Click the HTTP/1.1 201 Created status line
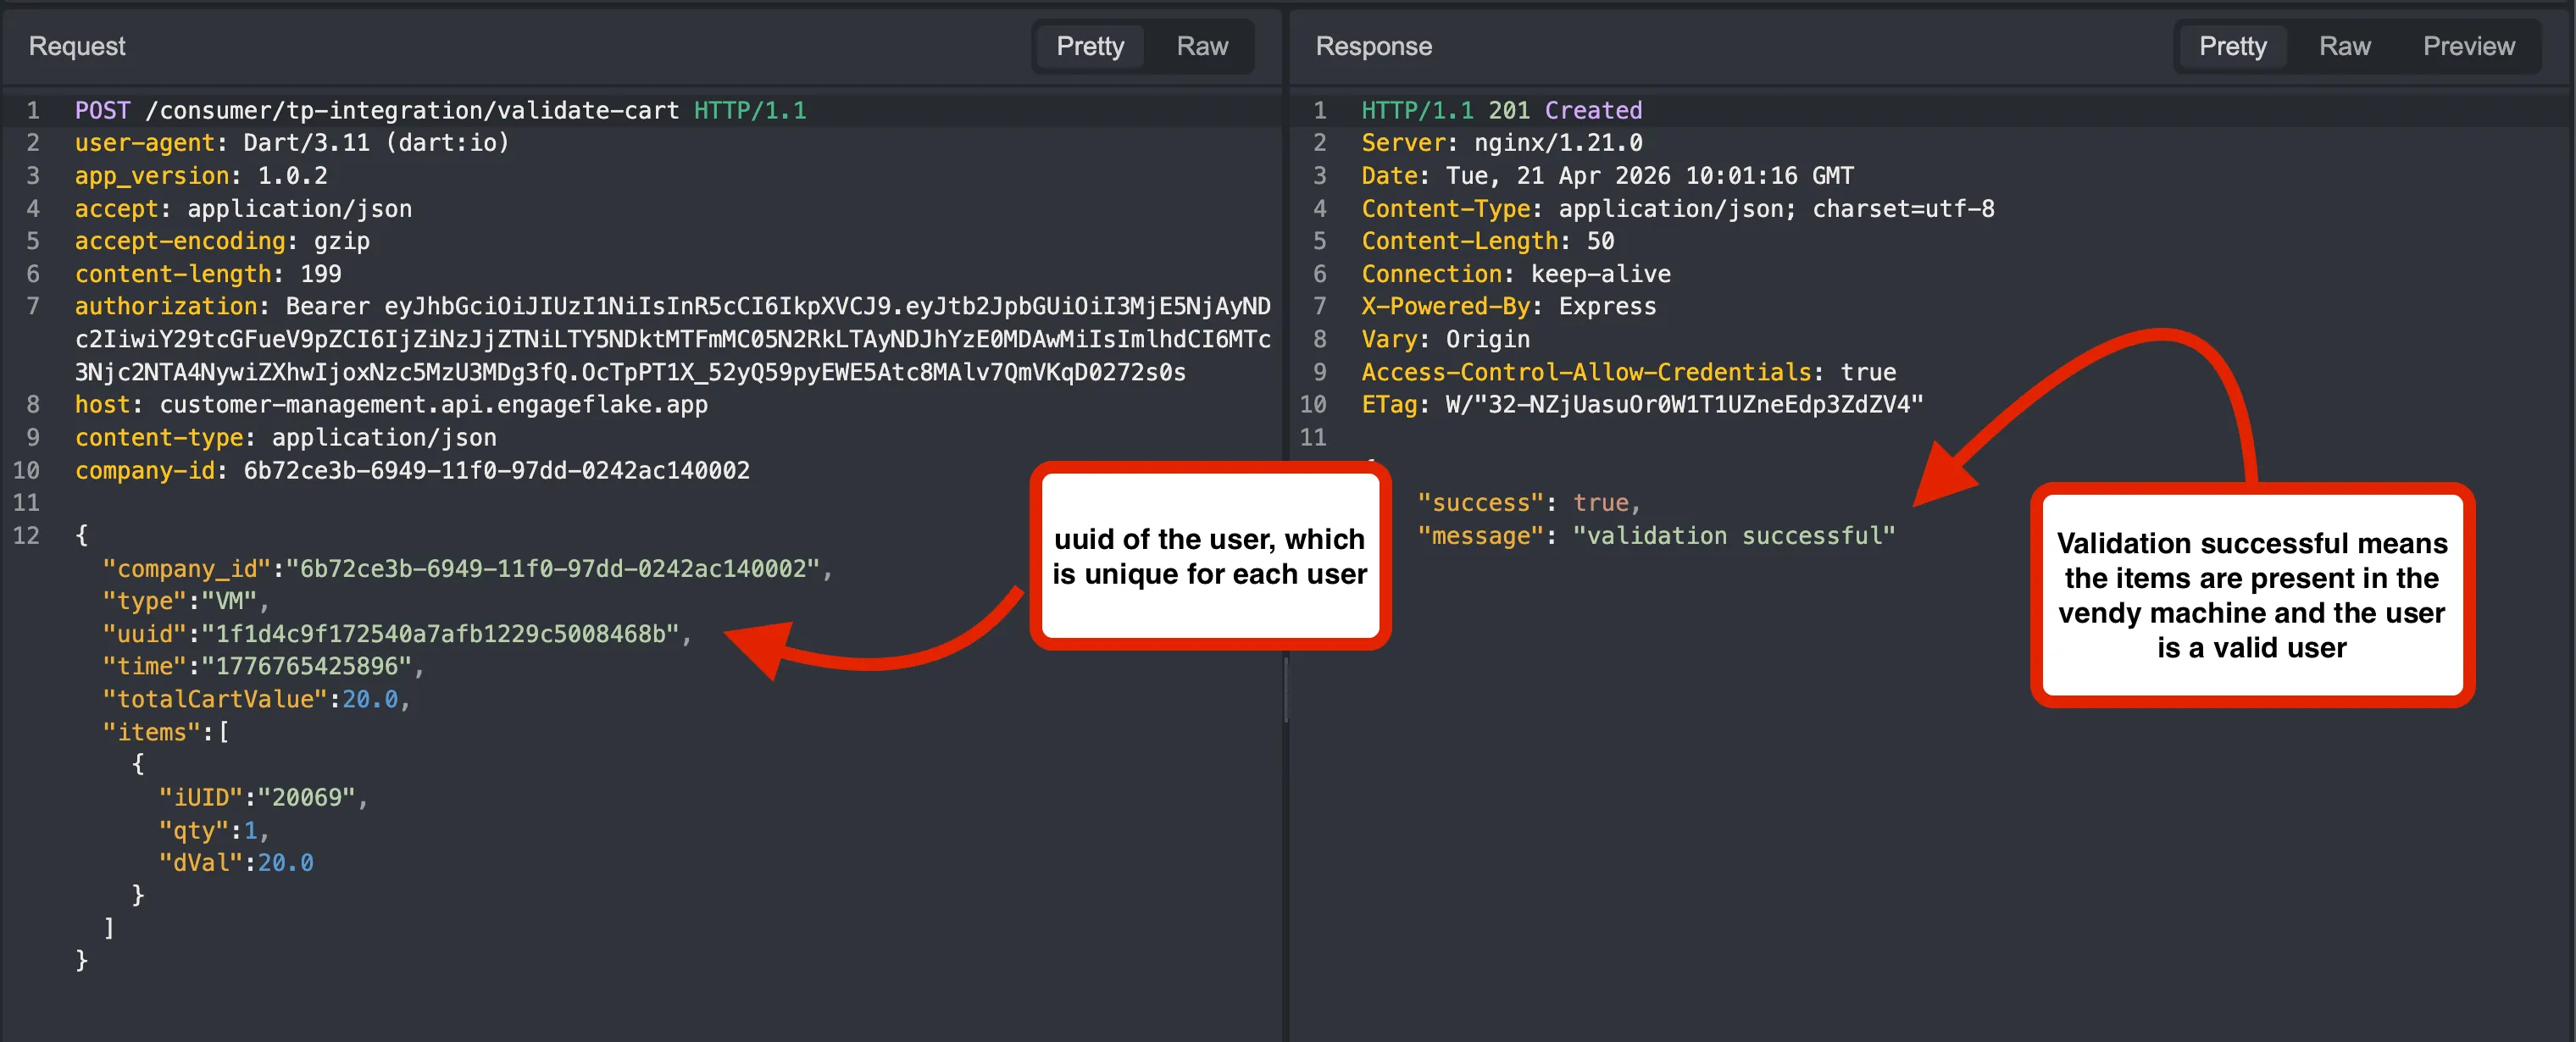This screenshot has height=1042, width=2576. tap(1501, 110)
